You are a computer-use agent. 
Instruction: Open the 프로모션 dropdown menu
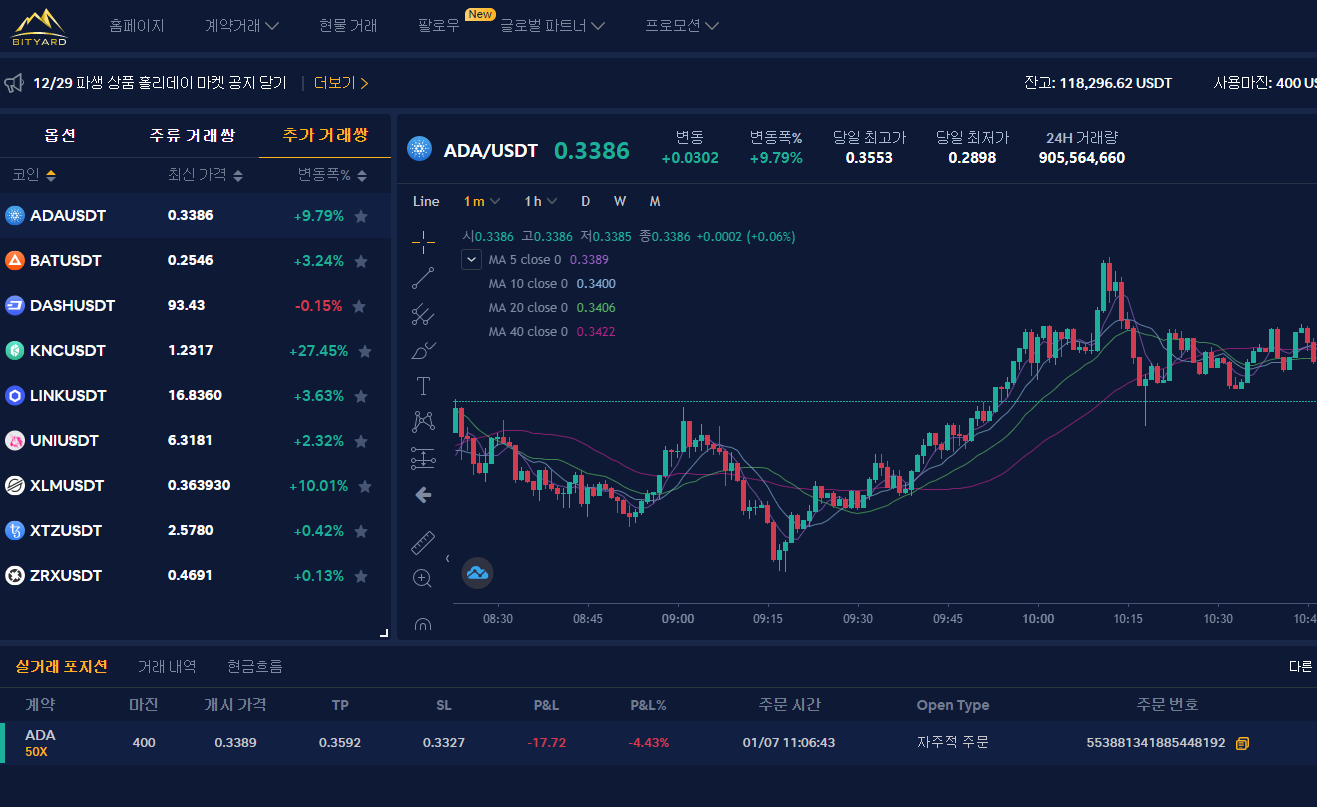(682, 26)
